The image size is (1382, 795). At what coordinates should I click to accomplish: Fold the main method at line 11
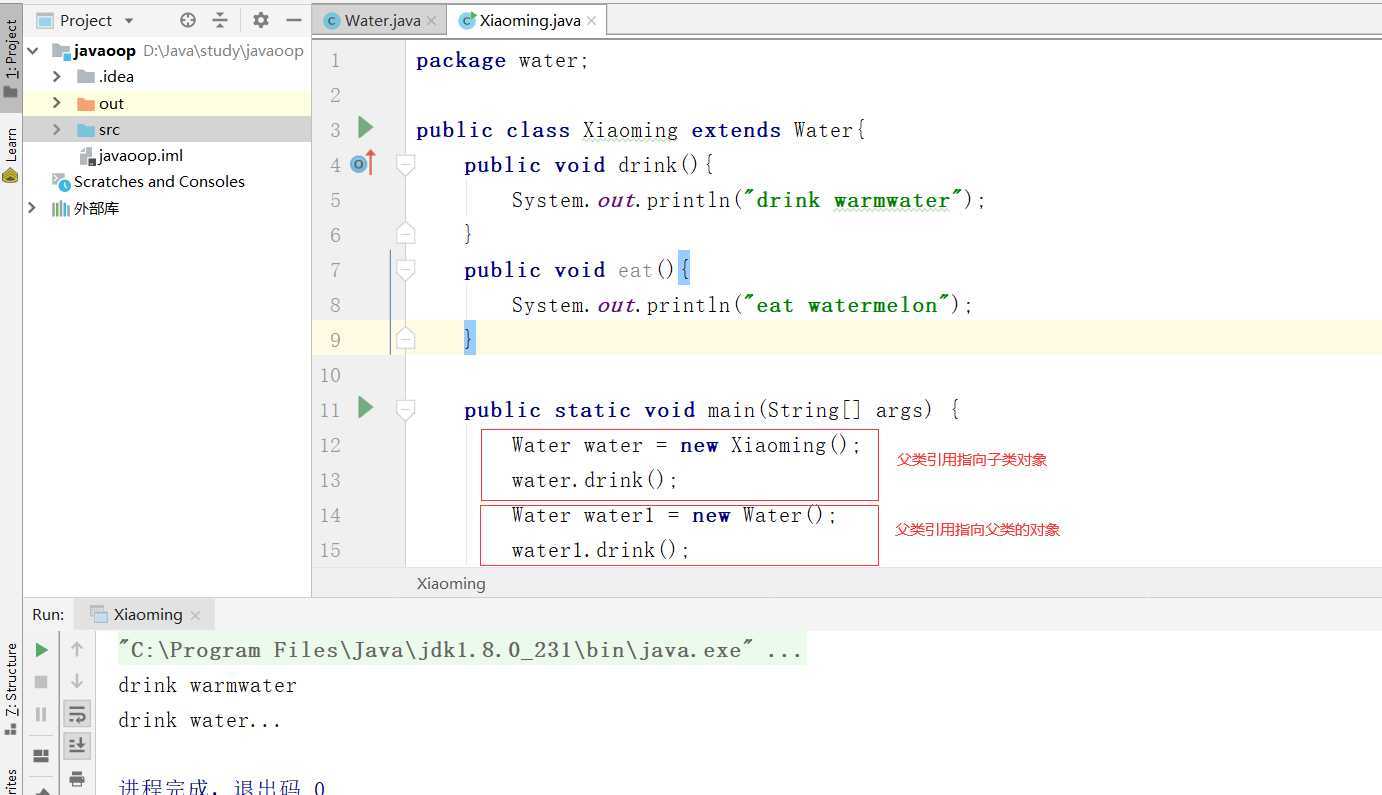405,408
